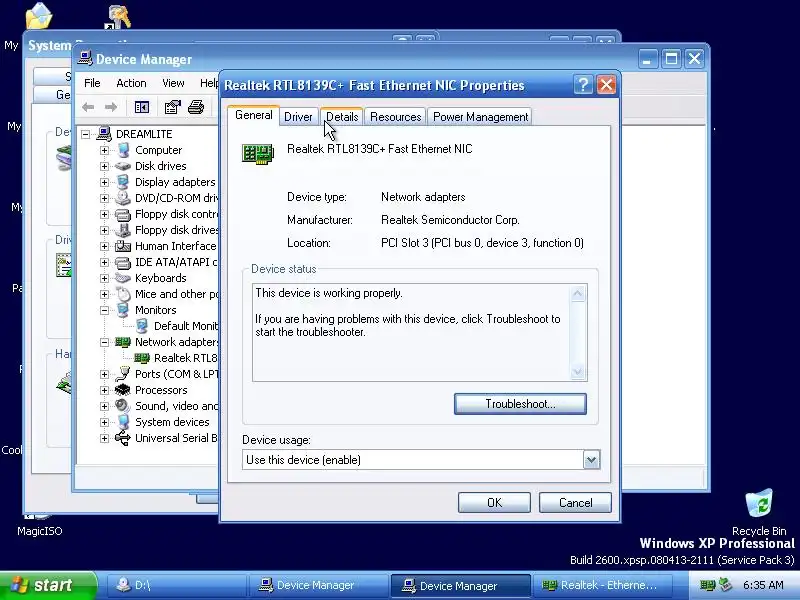This screenshot has height=600, width=800.
Task: Click the Troubleshoot button
Action: [x=520, y=404]
